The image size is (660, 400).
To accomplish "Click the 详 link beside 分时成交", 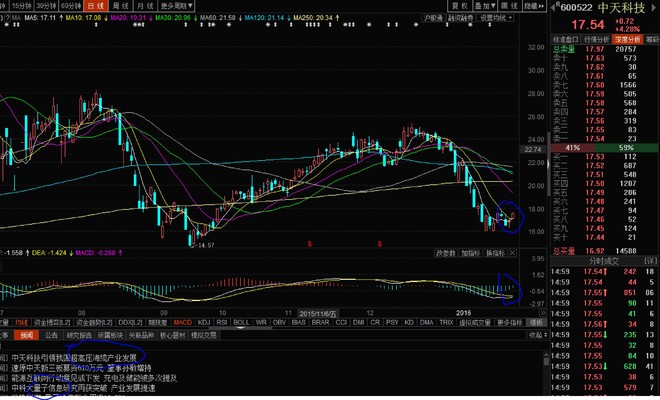I will 650,261.
